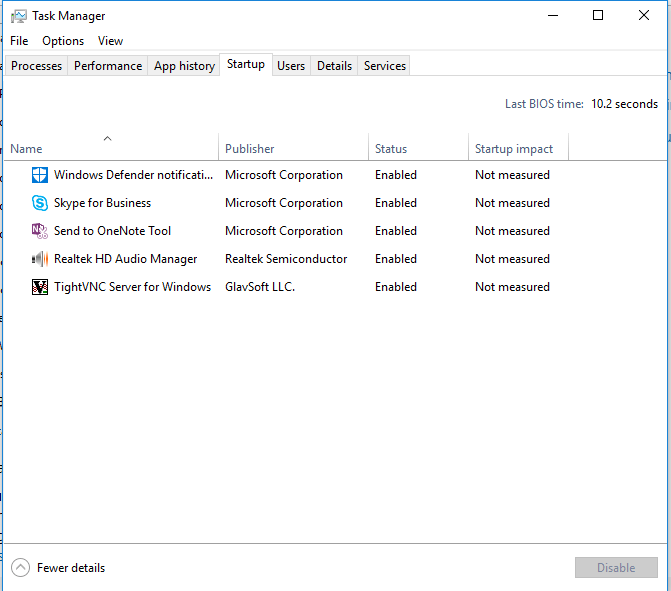Click Not measured in the Realtek row
The width and height of the screenshot is (671, 591).
[512, 259]
